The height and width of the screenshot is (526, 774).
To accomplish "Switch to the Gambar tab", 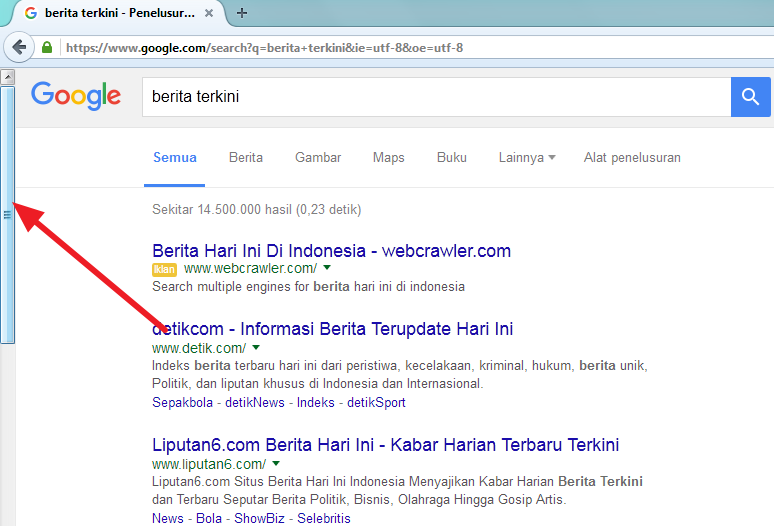I will [x=318, y=157].
